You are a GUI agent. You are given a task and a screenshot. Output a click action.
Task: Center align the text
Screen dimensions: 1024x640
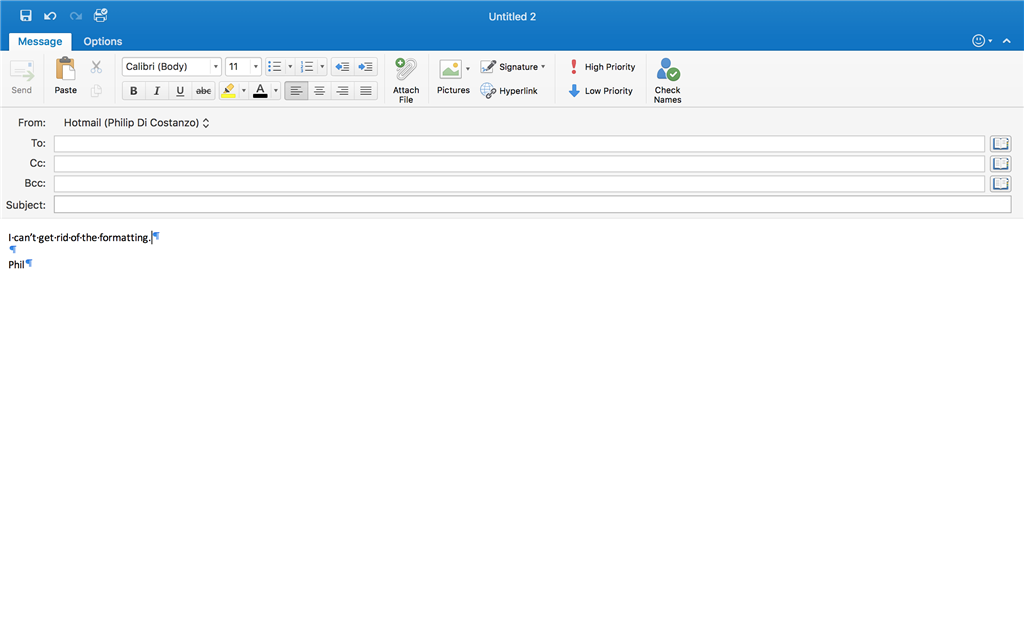pos(319,91)
